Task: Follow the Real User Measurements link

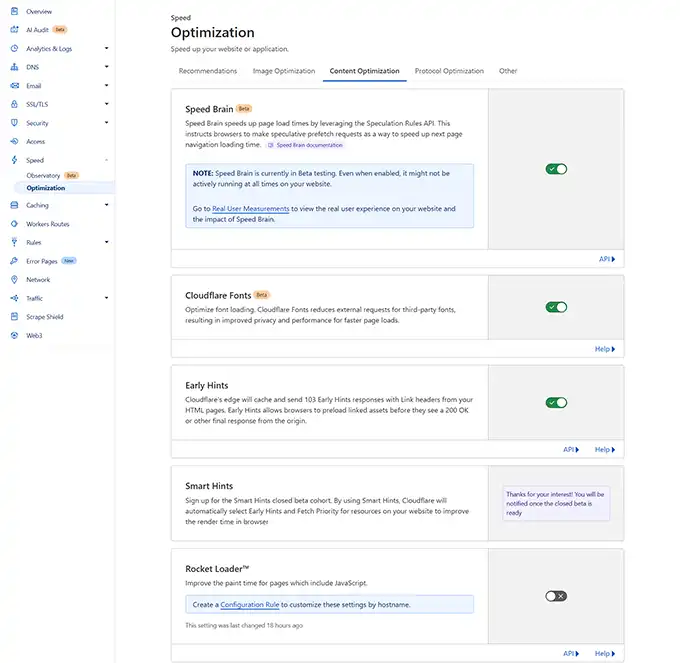Action: (x=251, y=209)
